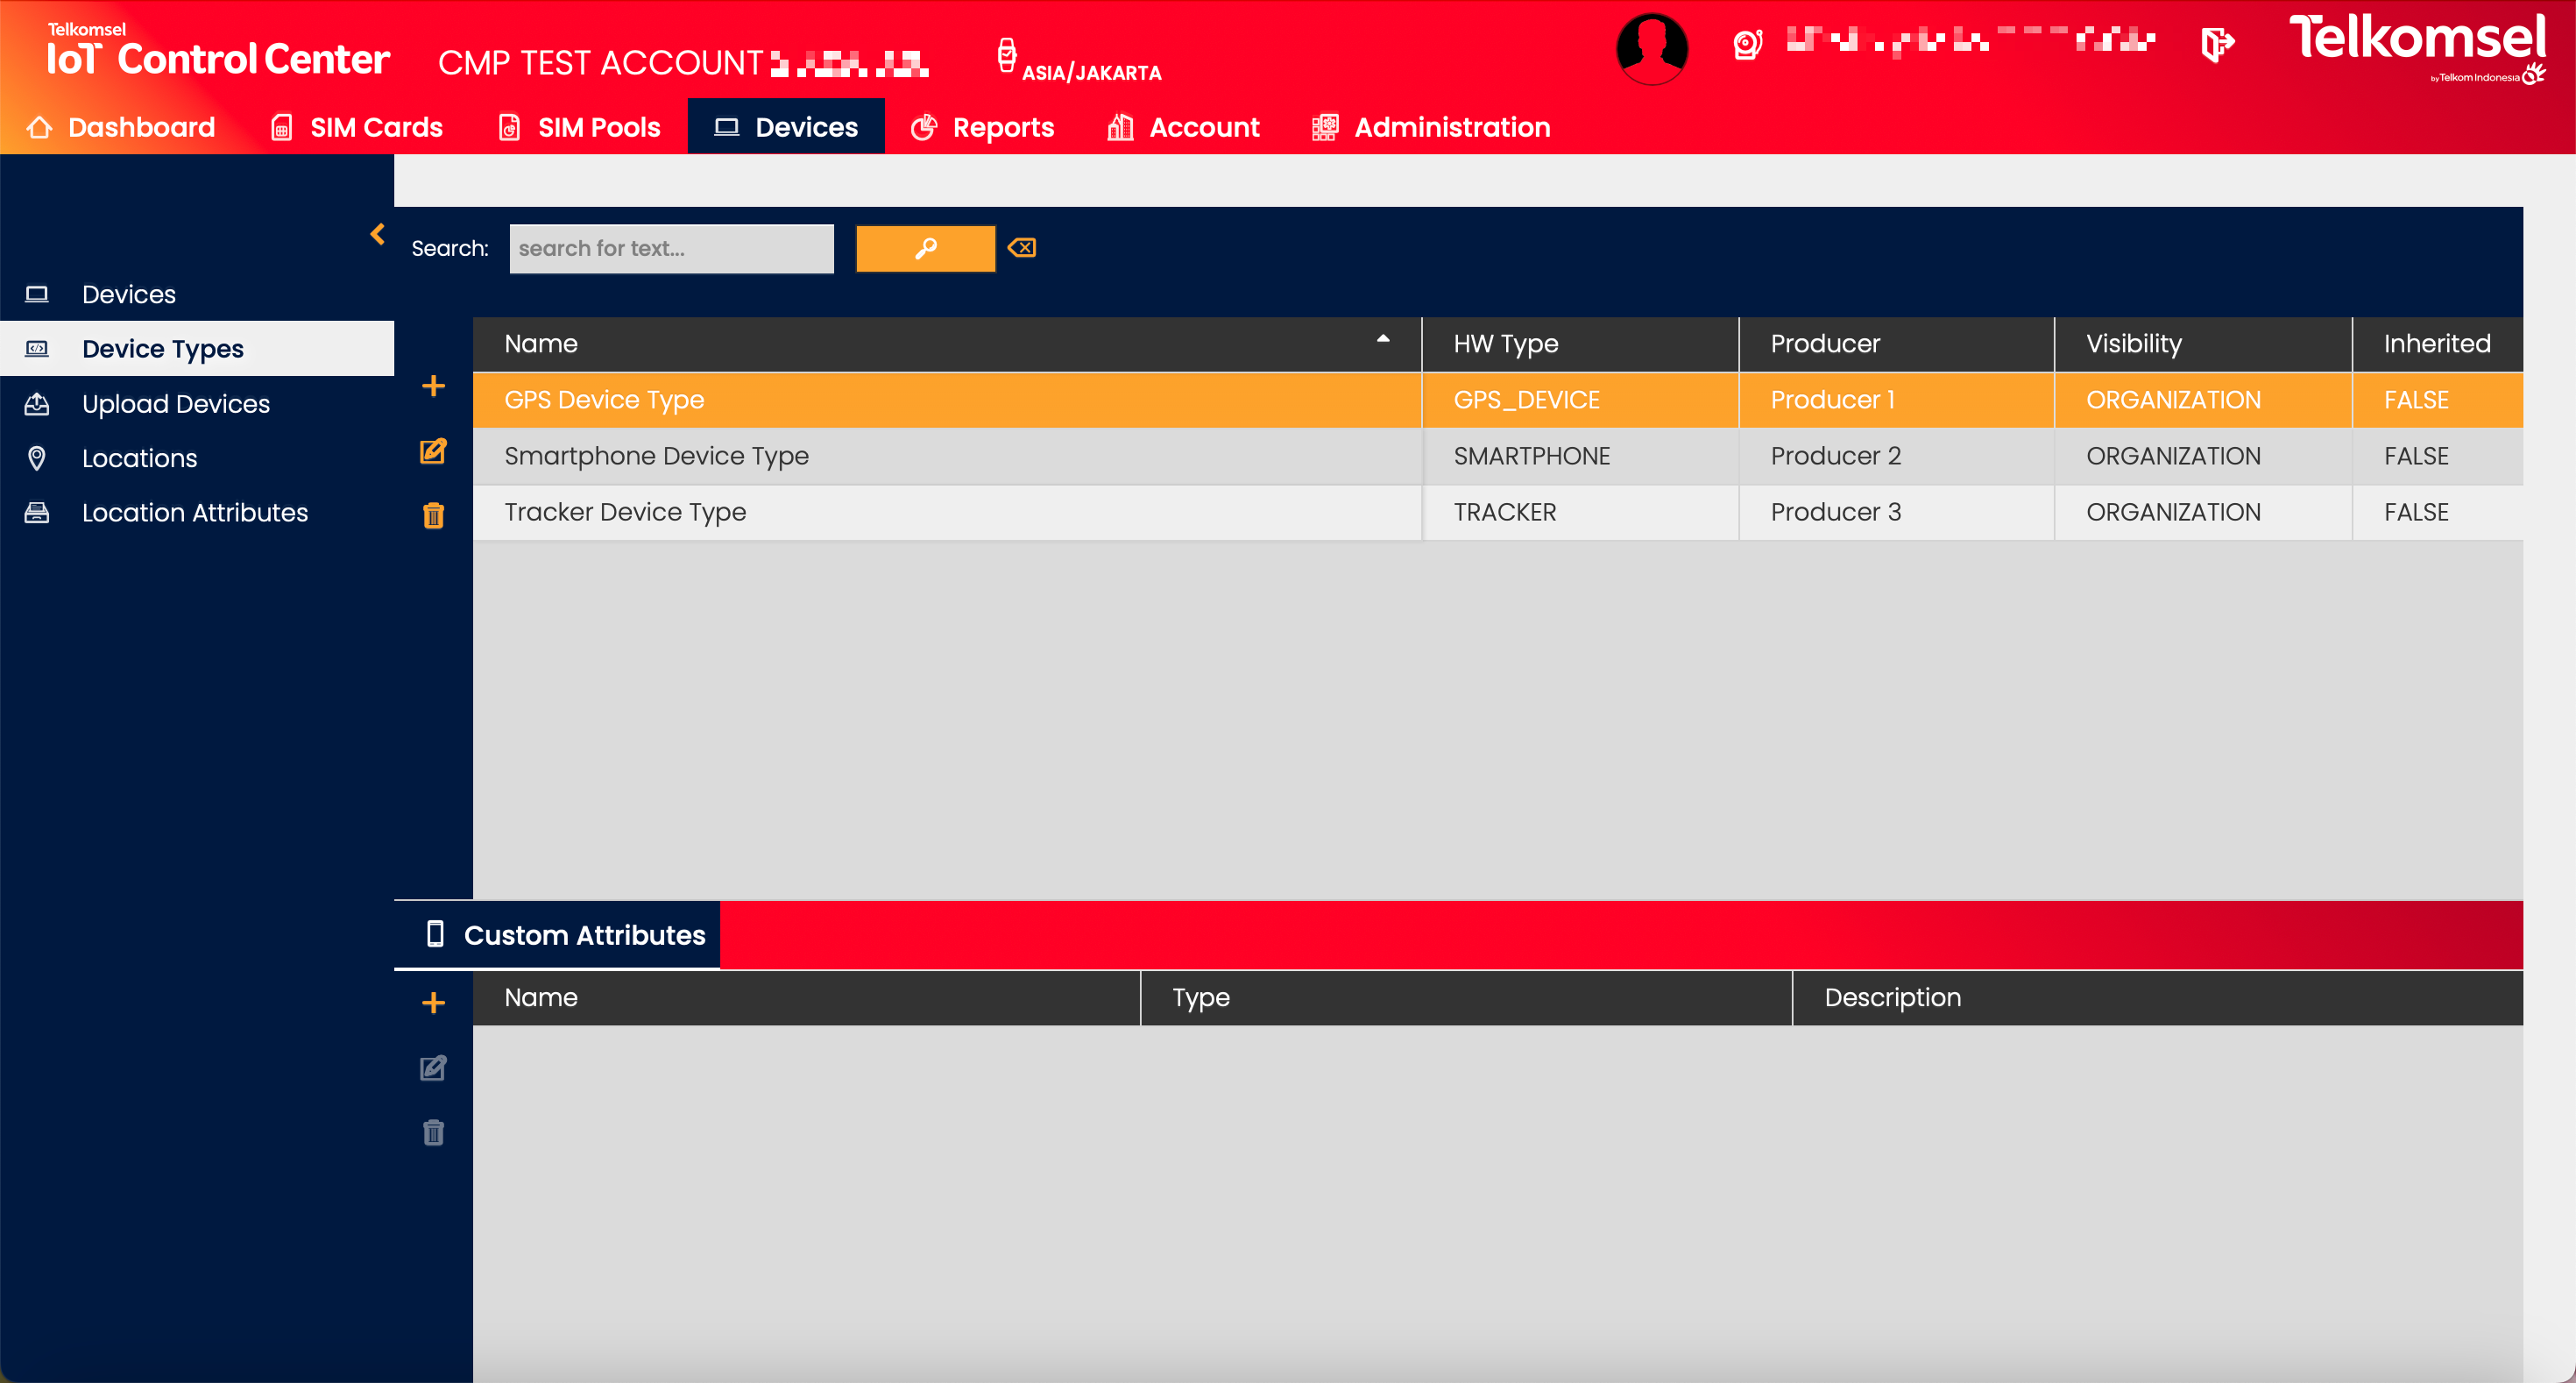Screen dimensions: 2576x1383
Task: Go to Location Attributes sidebar item
Action: (x=195, y=513)
